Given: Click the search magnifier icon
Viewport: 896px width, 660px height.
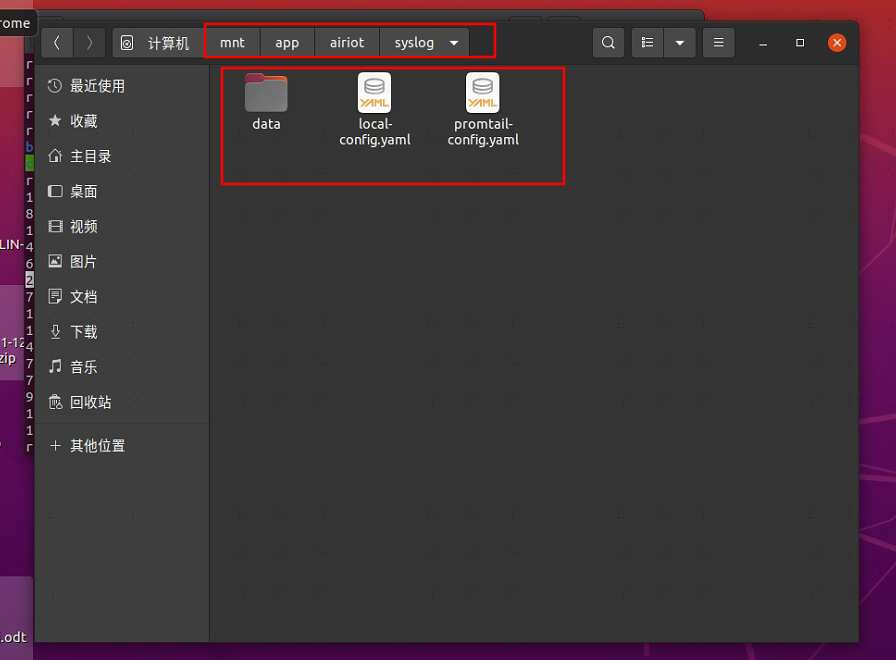Looking at the screenshot, I should [x=608, y=43].
